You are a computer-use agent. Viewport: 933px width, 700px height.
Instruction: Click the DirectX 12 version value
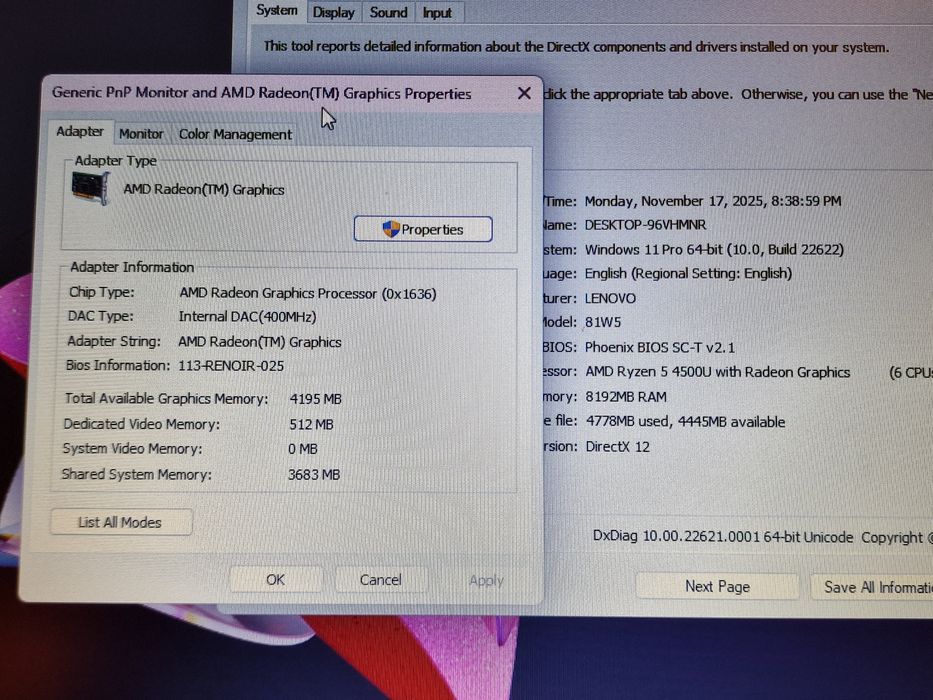pyautogui.click(x=618, y=447)
